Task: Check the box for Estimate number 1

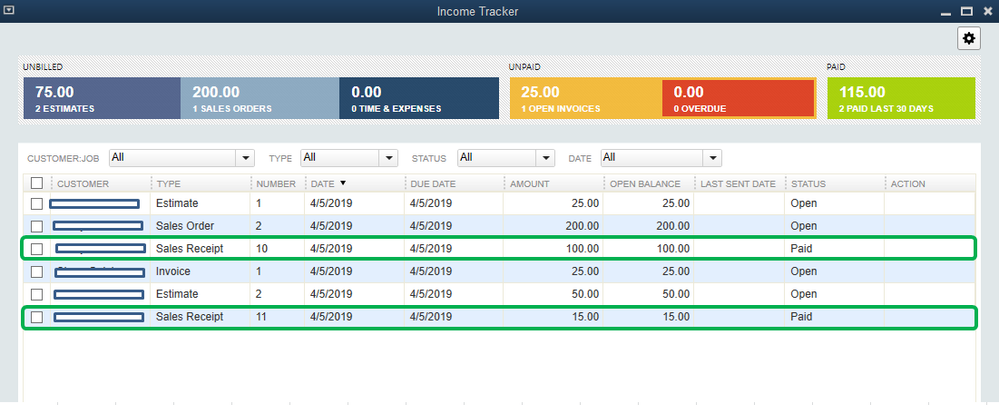Action: pos(37,204)
